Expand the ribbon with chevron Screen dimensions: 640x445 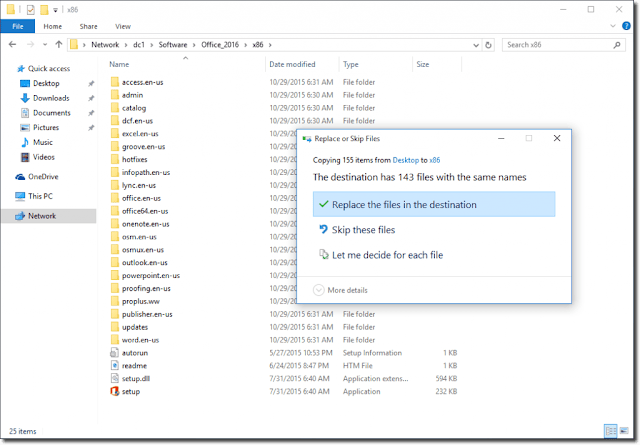[613, 26]
